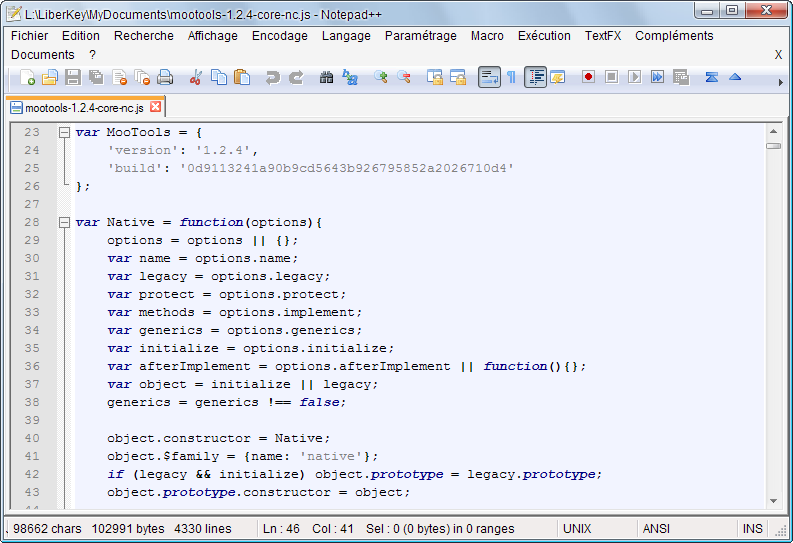Close the mootools tab with red X
The image size is (793, 543).
point(156,107)
